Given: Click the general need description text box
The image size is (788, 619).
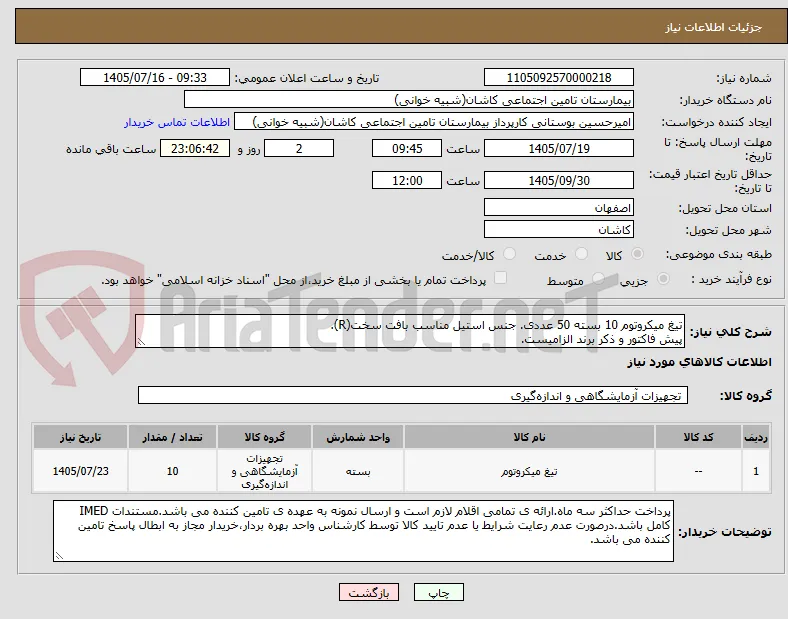Looking at the screenshot, I should (x=410, y=332).
